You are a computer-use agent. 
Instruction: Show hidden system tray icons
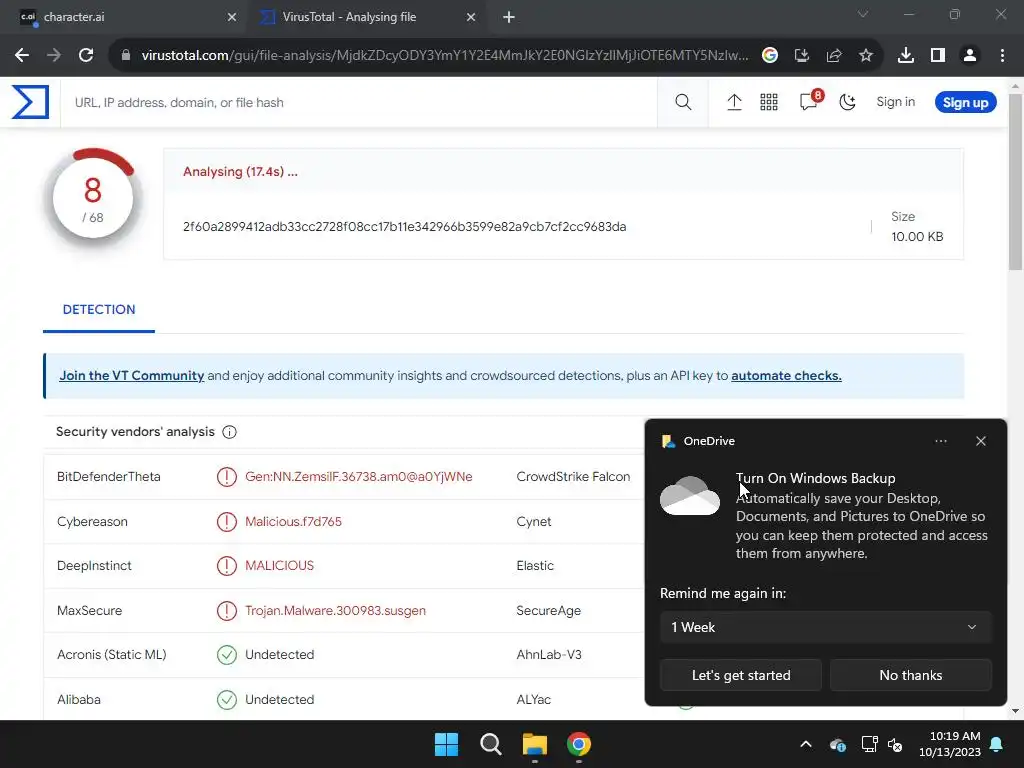click(806, 744)
